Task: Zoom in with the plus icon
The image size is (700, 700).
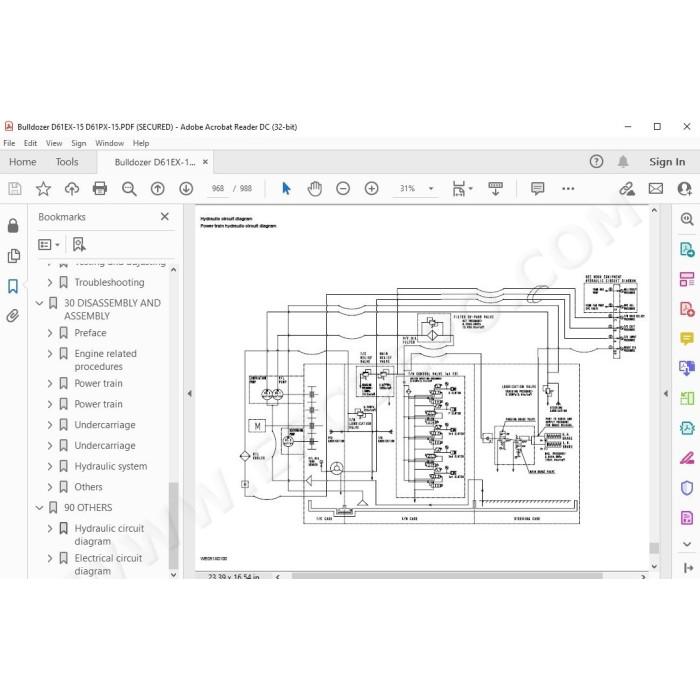Action: coord(371,188)
